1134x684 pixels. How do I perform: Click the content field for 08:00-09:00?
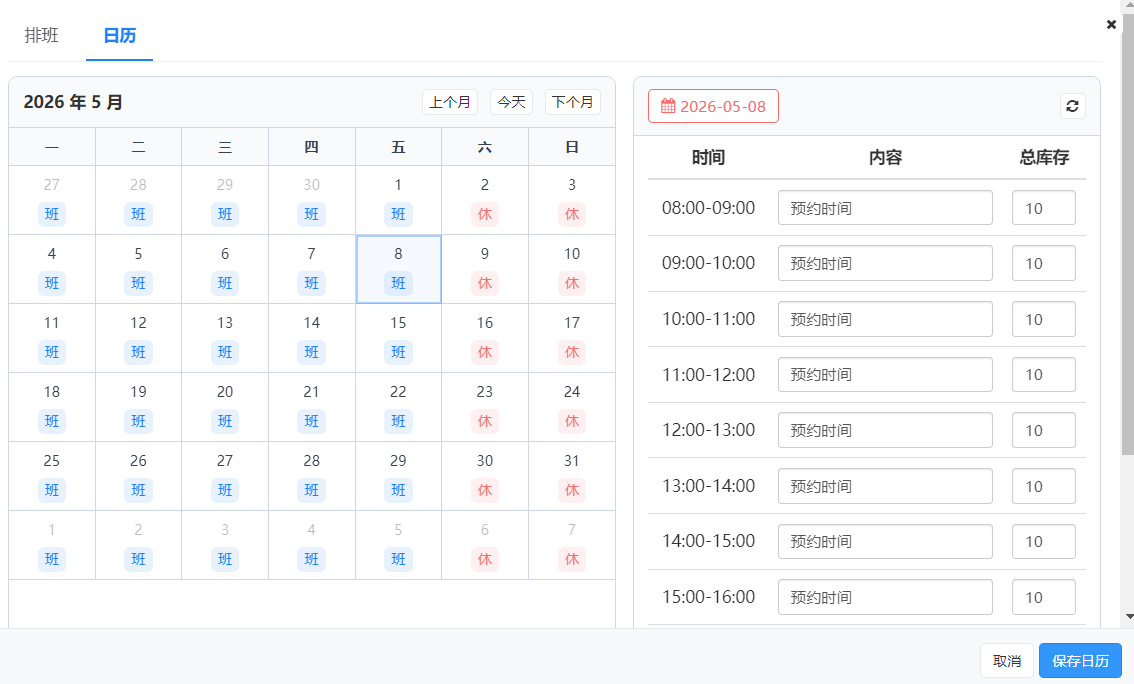pyautogui.click(x=885, y=208)
